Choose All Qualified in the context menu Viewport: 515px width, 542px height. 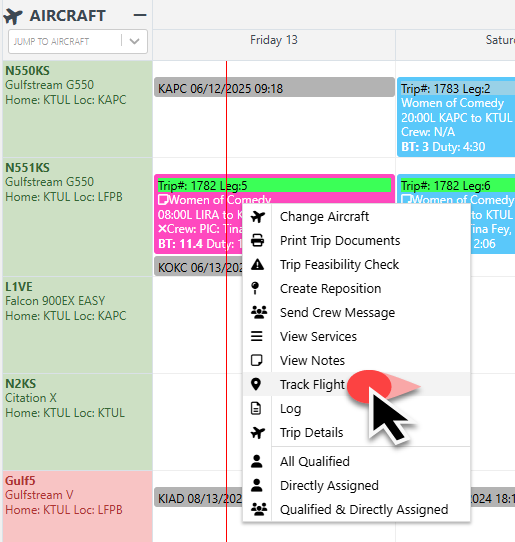pyautogui.click(x=315, y=461)
